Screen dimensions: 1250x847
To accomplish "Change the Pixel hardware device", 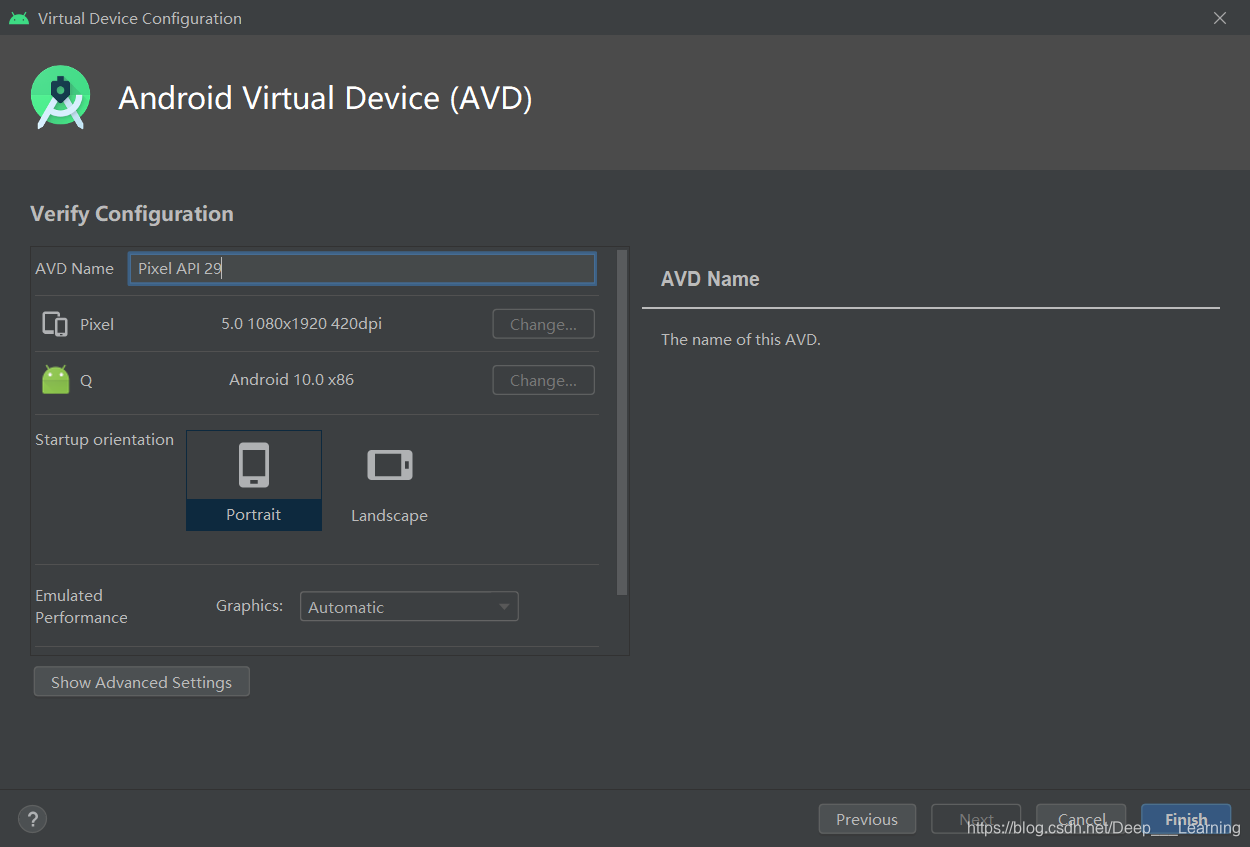I will pos(543,324).
